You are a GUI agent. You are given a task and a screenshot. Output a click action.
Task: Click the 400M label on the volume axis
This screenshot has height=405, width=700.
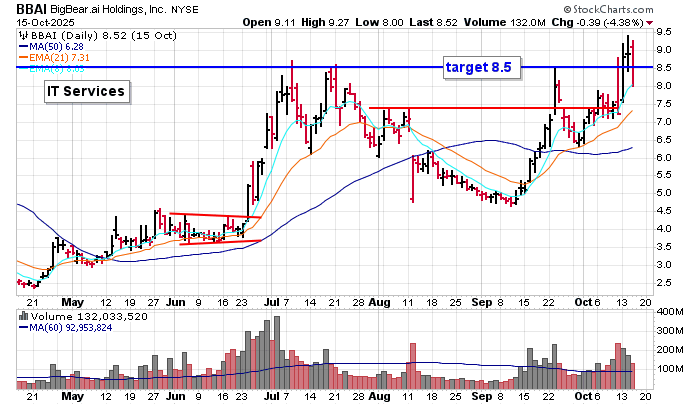click(x=670, y=313)
